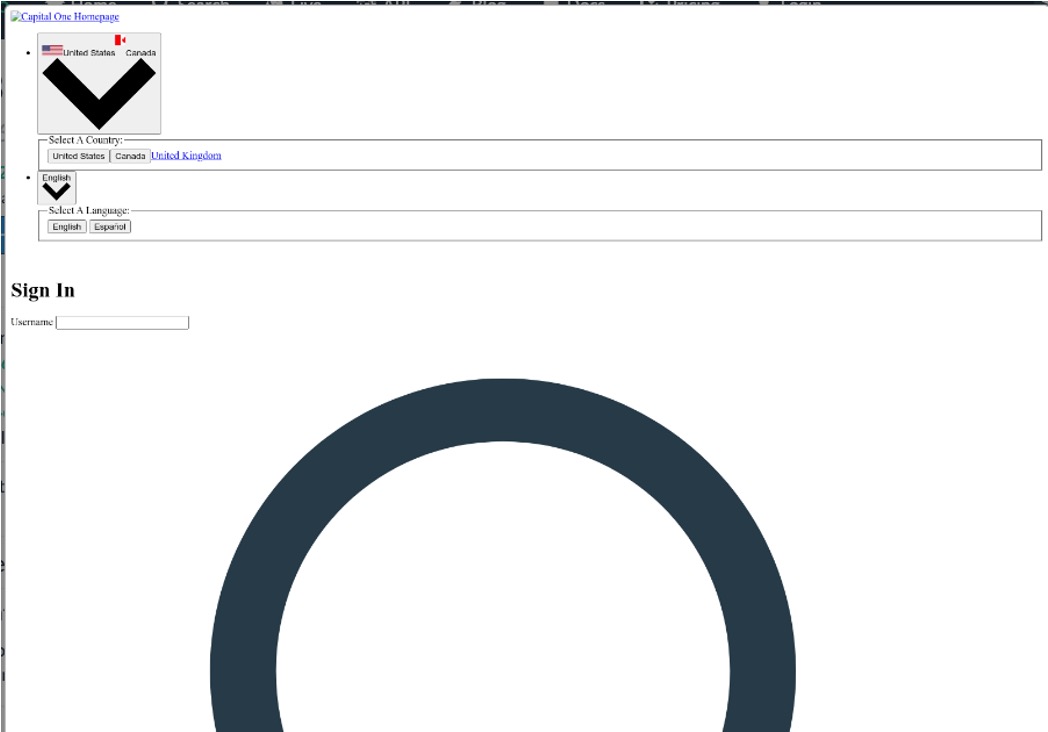Image resolution: width=1048 pixels, height=732 pixels.
Task: Switch language with the Español button
Action: [110, 227]
